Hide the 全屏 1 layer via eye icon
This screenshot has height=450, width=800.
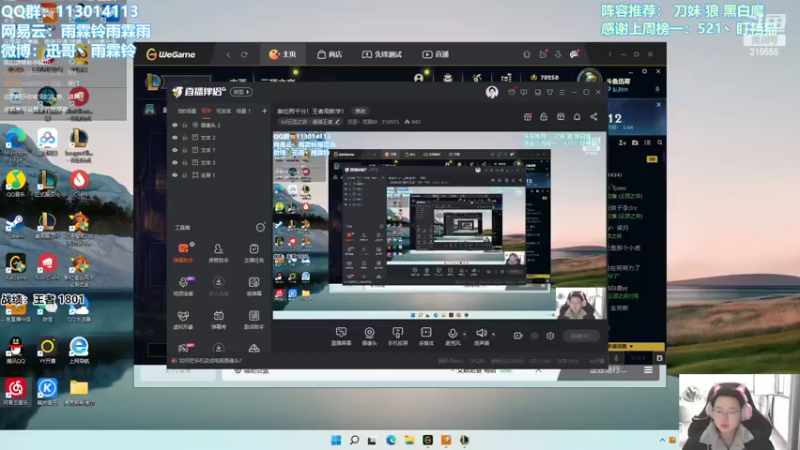pyautogui.click(x=175, y=175)
